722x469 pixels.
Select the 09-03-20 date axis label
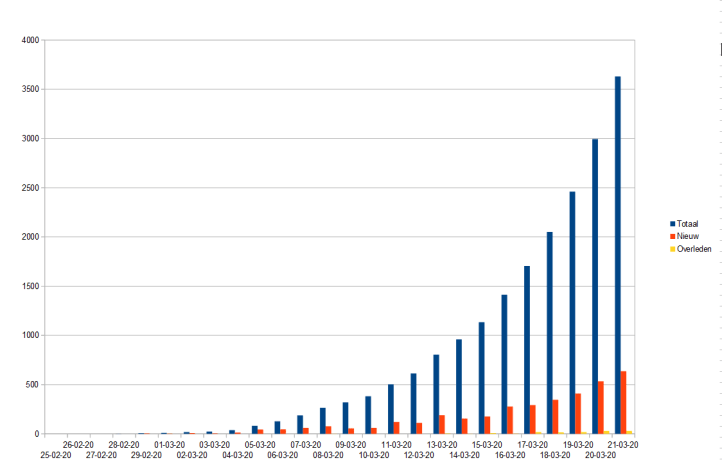[x=352, y=444]
